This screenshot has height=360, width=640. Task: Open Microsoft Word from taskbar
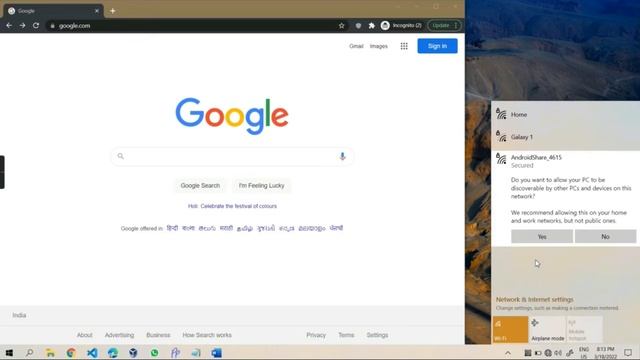click(x=217, y=353)
